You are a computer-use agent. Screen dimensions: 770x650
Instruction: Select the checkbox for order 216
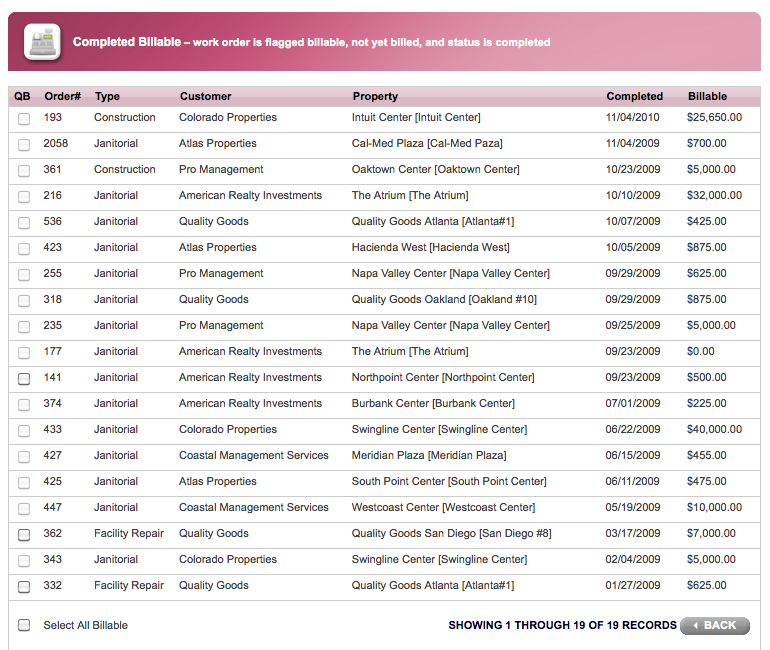tap(24, 197)
